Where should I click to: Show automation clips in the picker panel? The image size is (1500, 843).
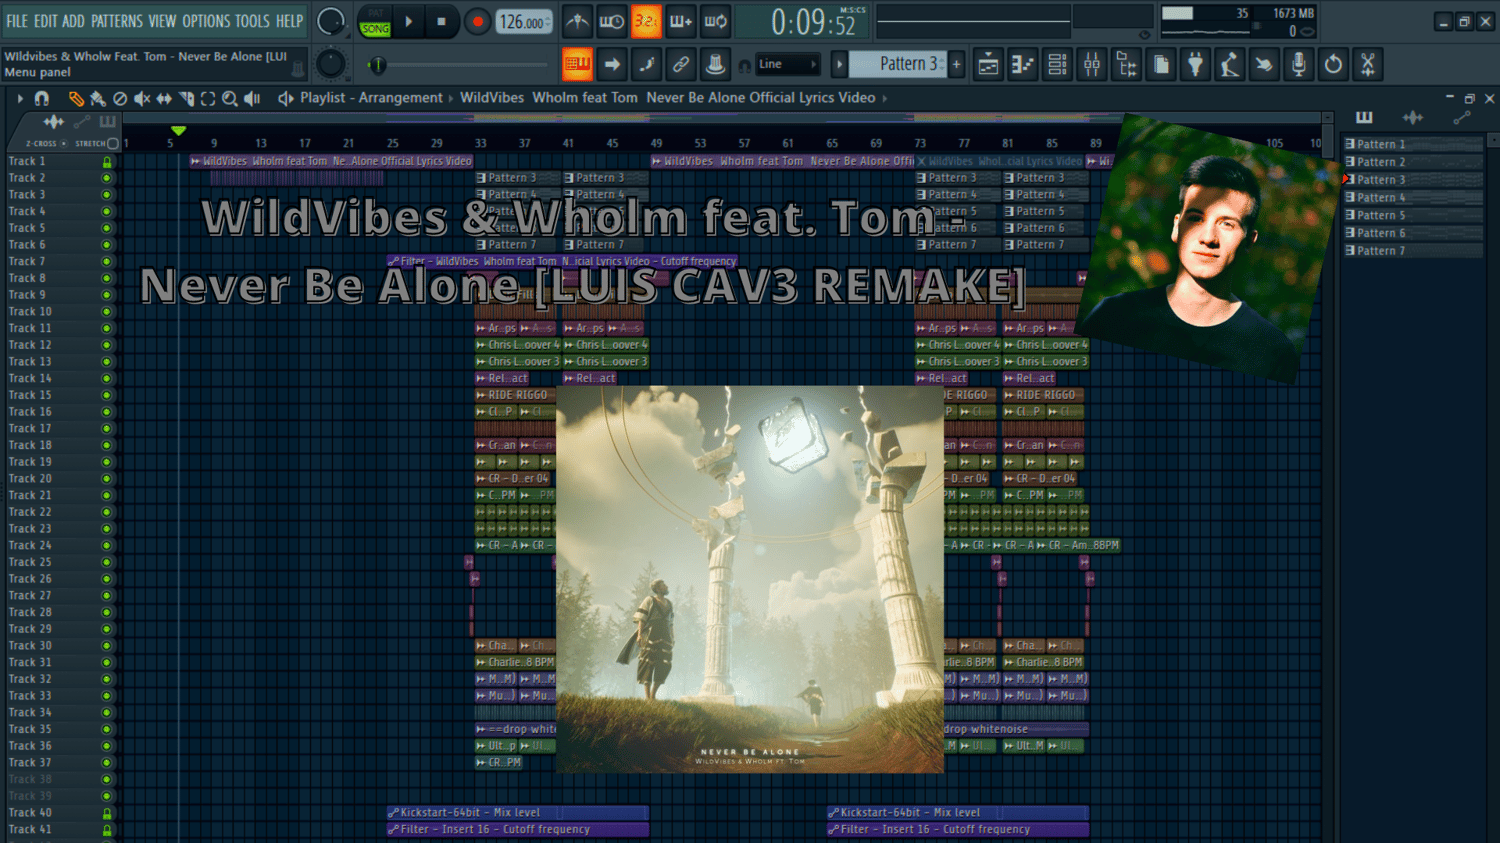[x=1461, y=118]
